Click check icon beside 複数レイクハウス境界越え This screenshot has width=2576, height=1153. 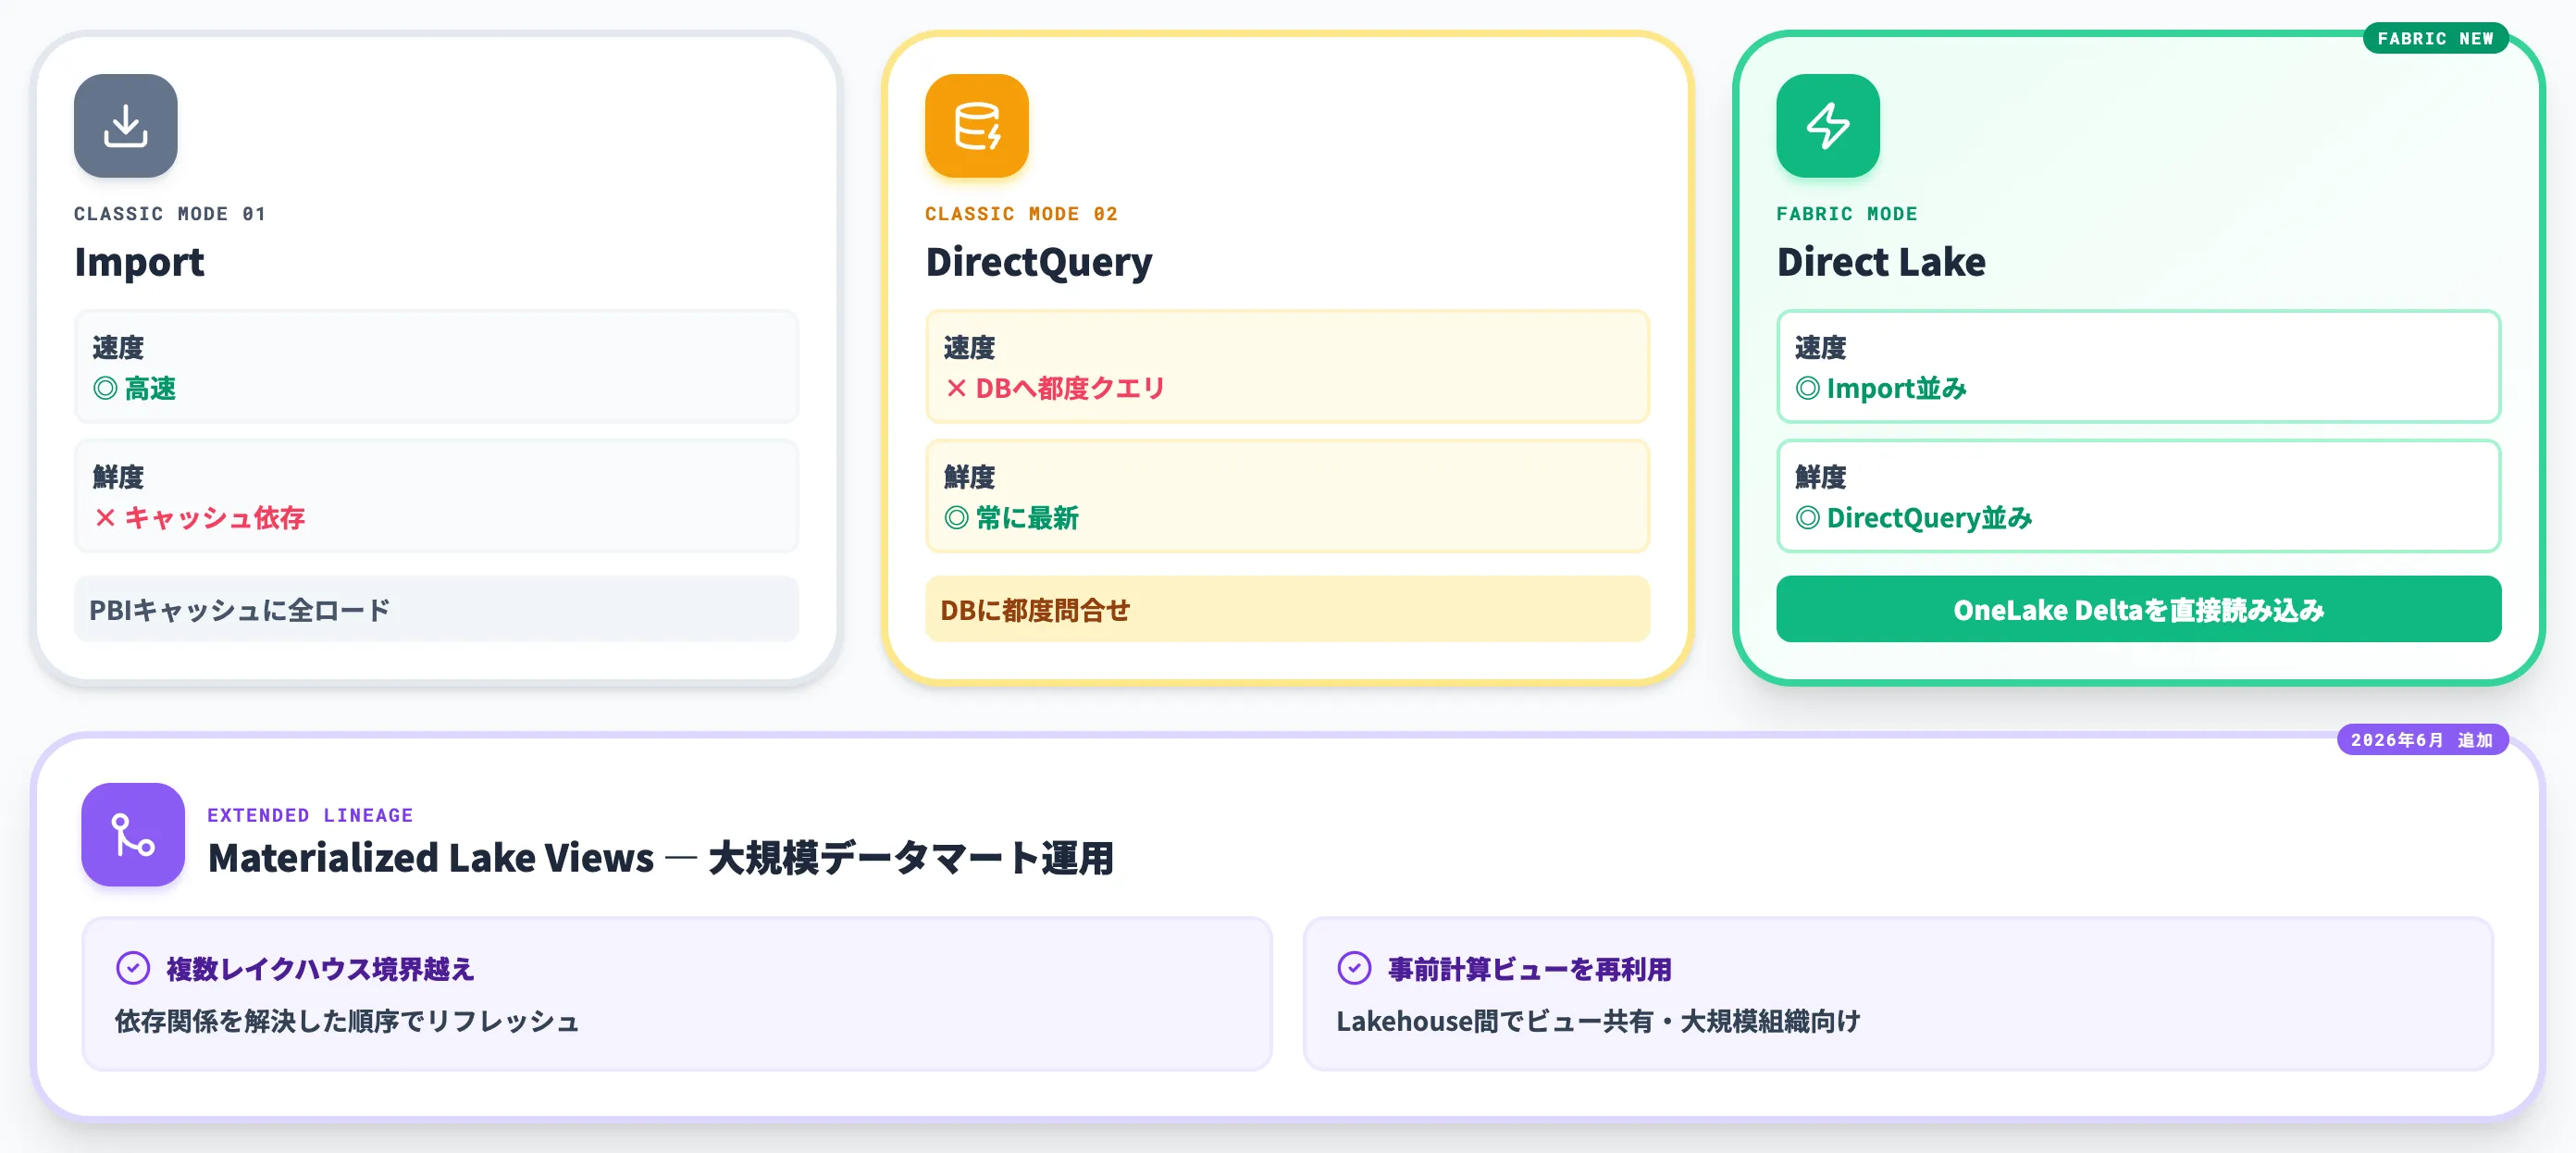[x=133, y=968]
